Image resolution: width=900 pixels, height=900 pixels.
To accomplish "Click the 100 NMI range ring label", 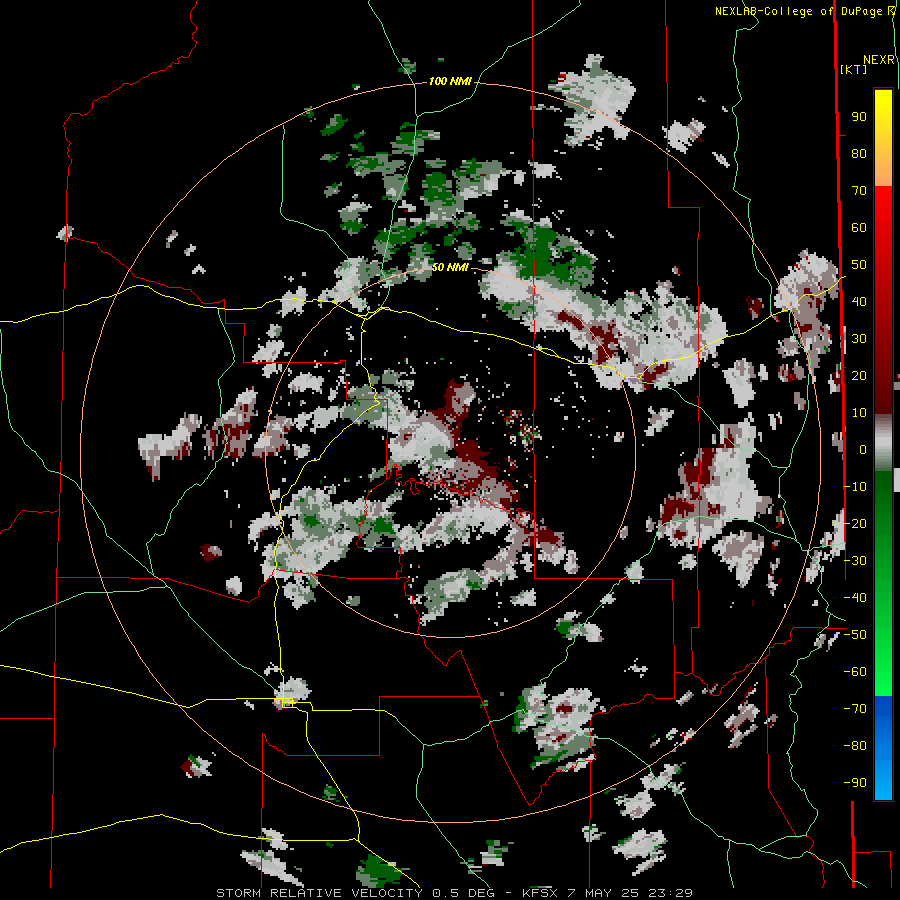I will [x=450, y=82].
